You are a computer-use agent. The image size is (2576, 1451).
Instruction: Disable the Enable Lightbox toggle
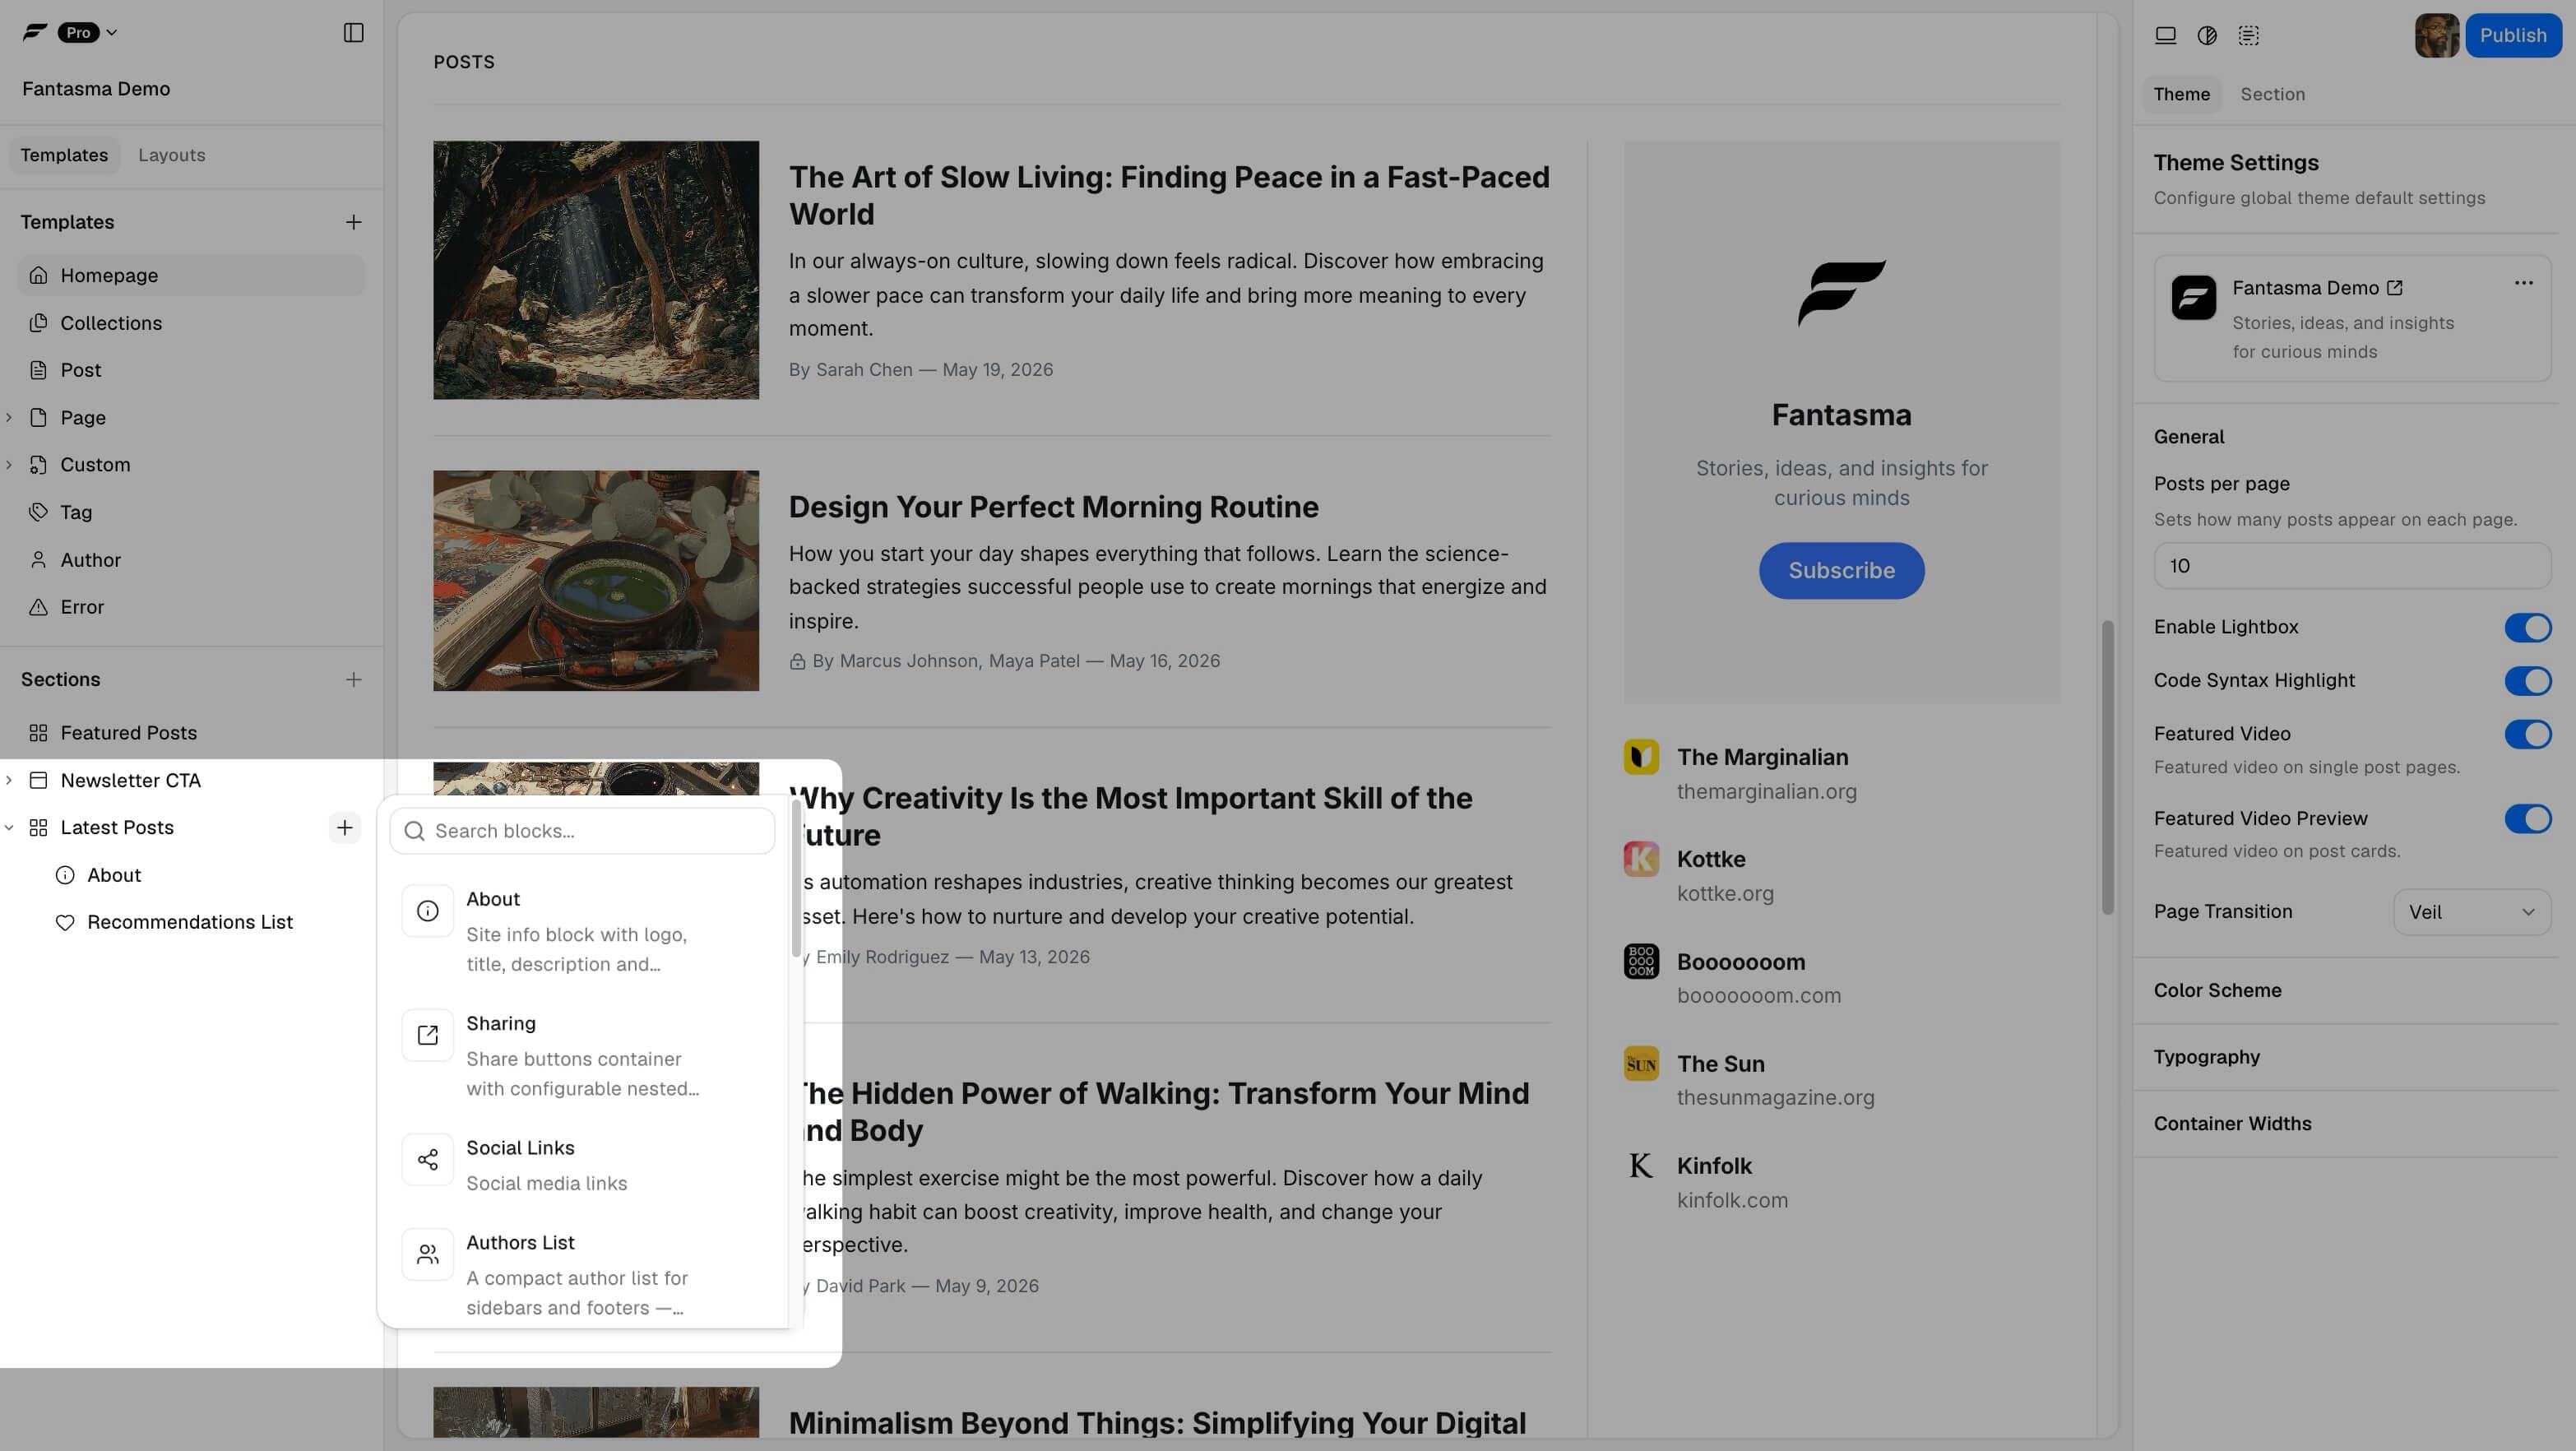(2528, 627)
